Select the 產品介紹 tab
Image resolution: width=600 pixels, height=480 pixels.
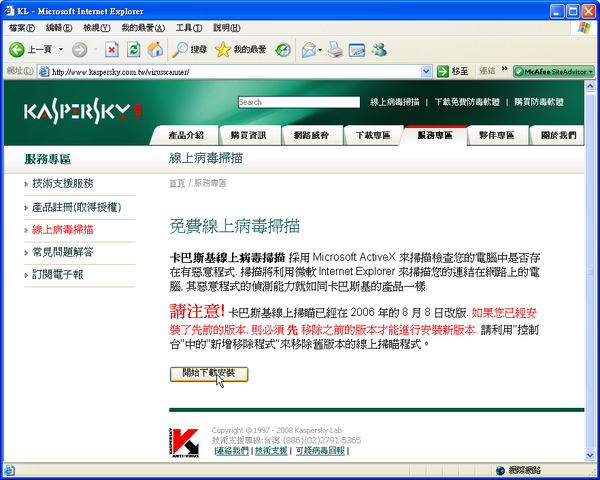[x=186, y=135]
